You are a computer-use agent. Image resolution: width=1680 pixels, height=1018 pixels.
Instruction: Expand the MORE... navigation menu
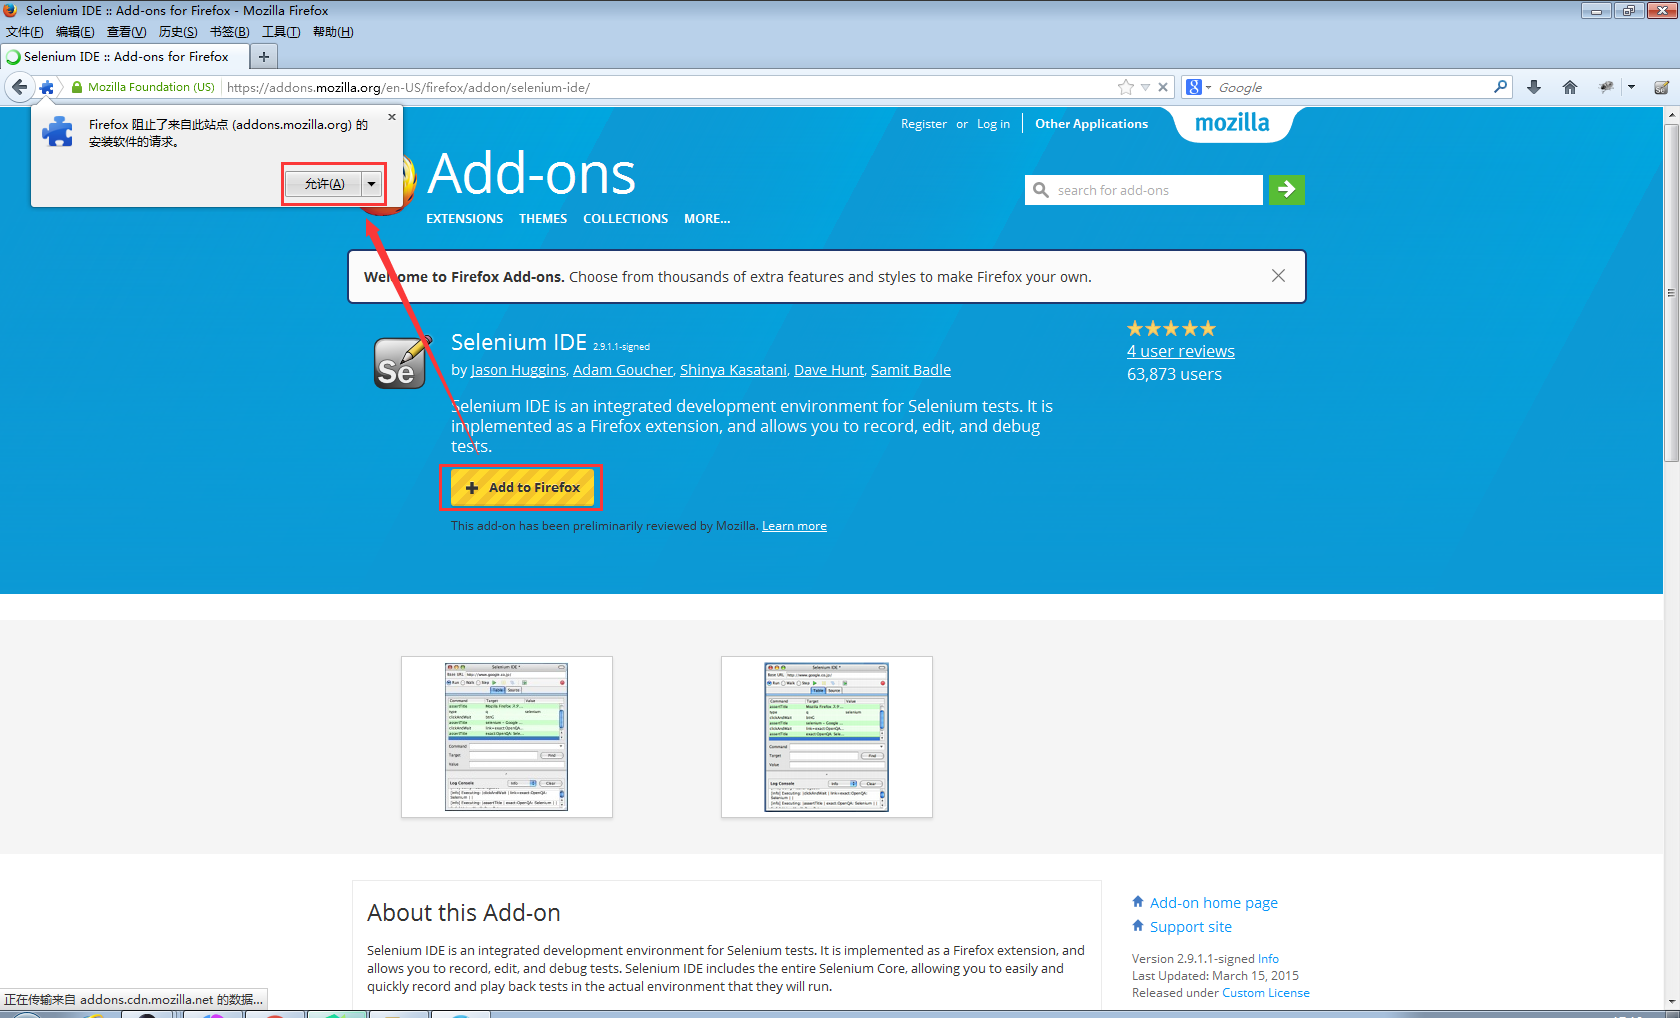(x=707, y=218)
